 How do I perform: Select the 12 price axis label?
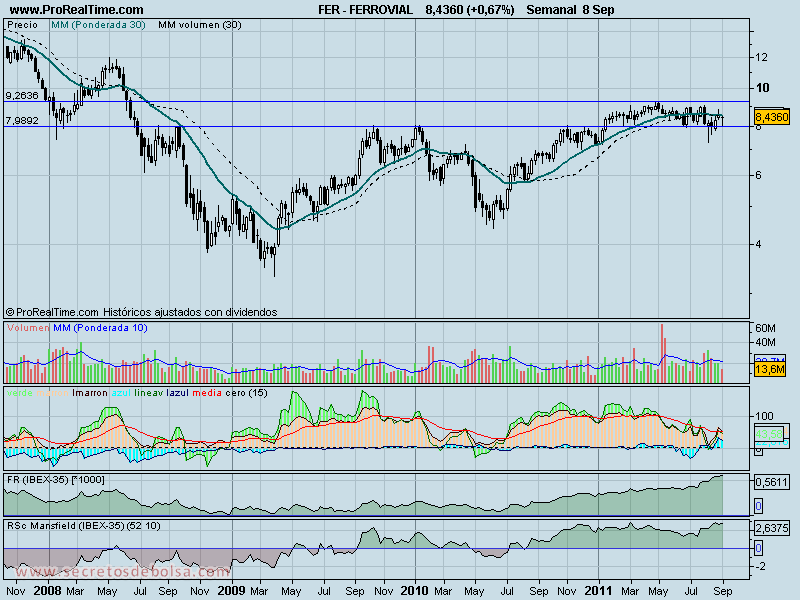point(761,57)
